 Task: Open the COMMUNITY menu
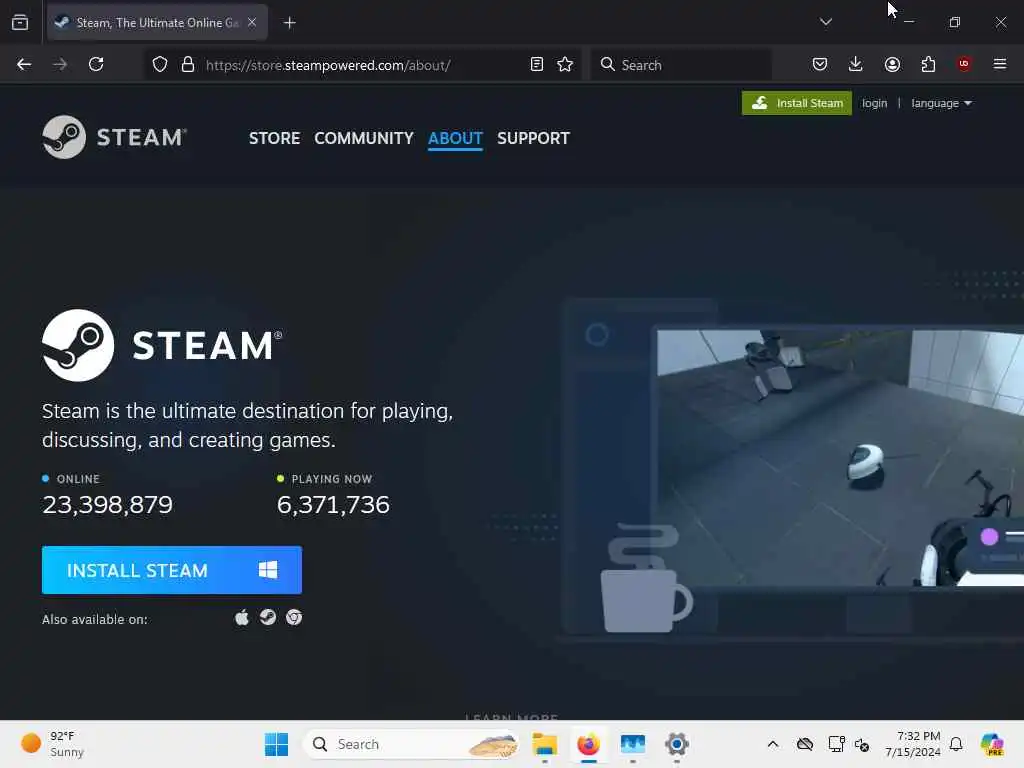[x=364, y=138]
